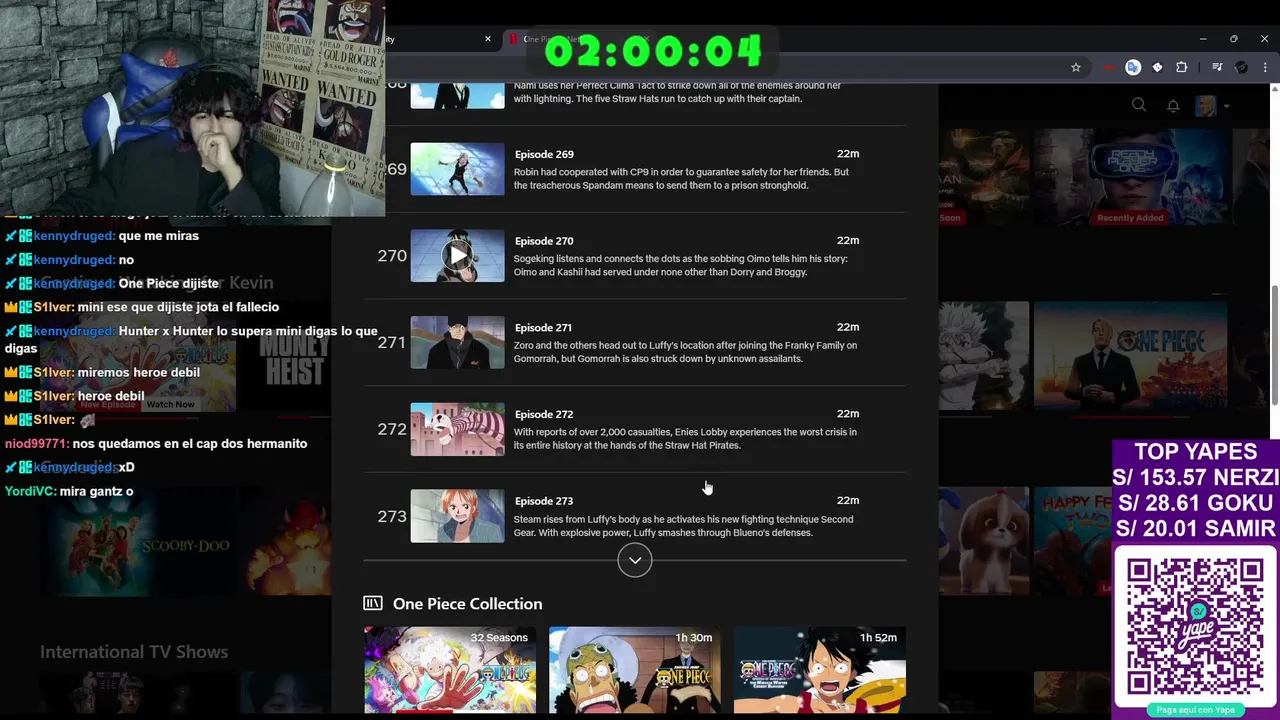Open the Episode 269 thumbnail
Viewport: 1280px width, 720px height.
pos(457,168)
